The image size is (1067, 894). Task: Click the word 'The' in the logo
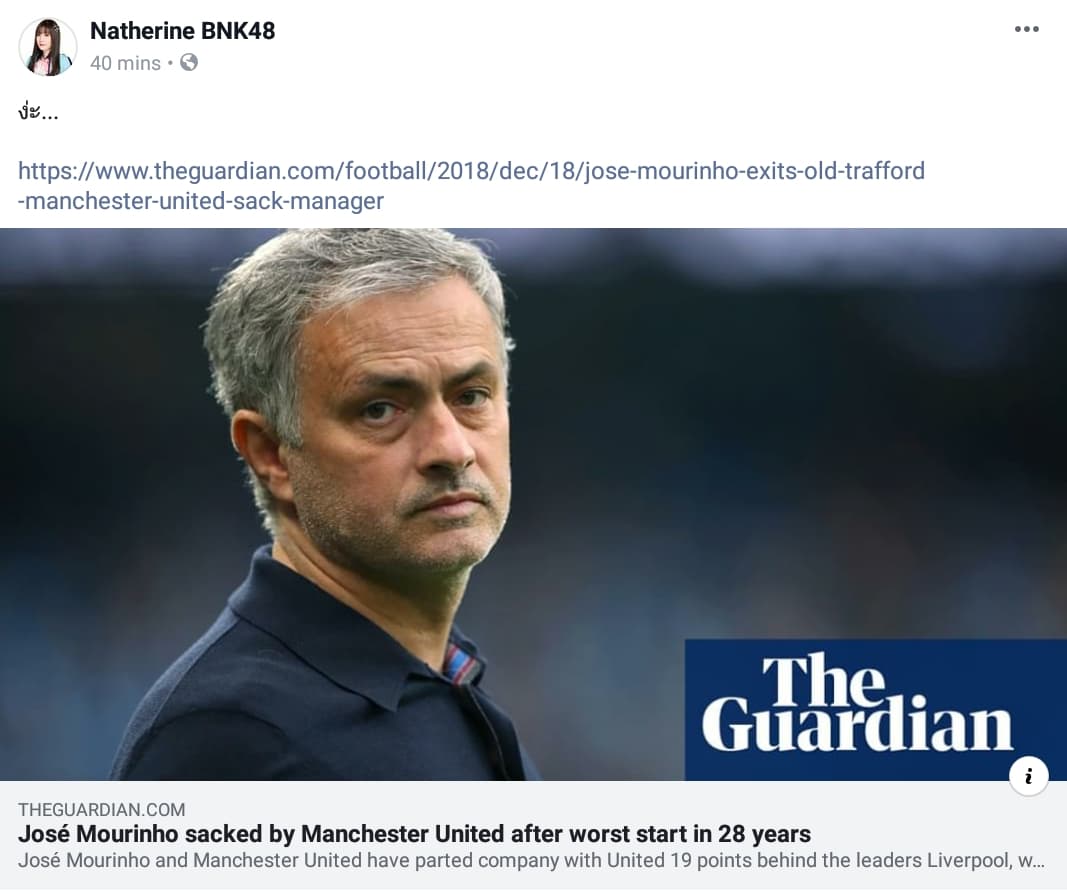[822, 680]
